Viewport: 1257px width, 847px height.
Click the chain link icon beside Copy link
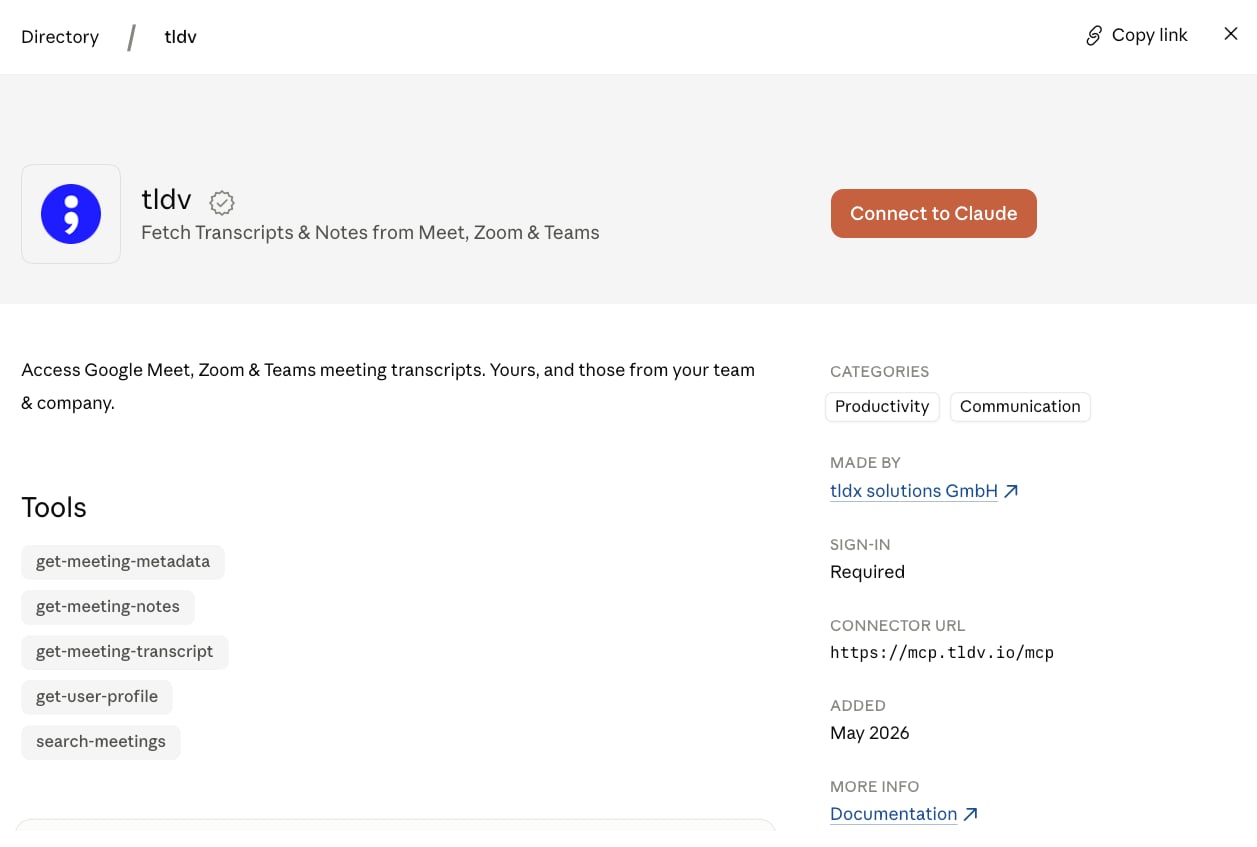coord(1094,36)
